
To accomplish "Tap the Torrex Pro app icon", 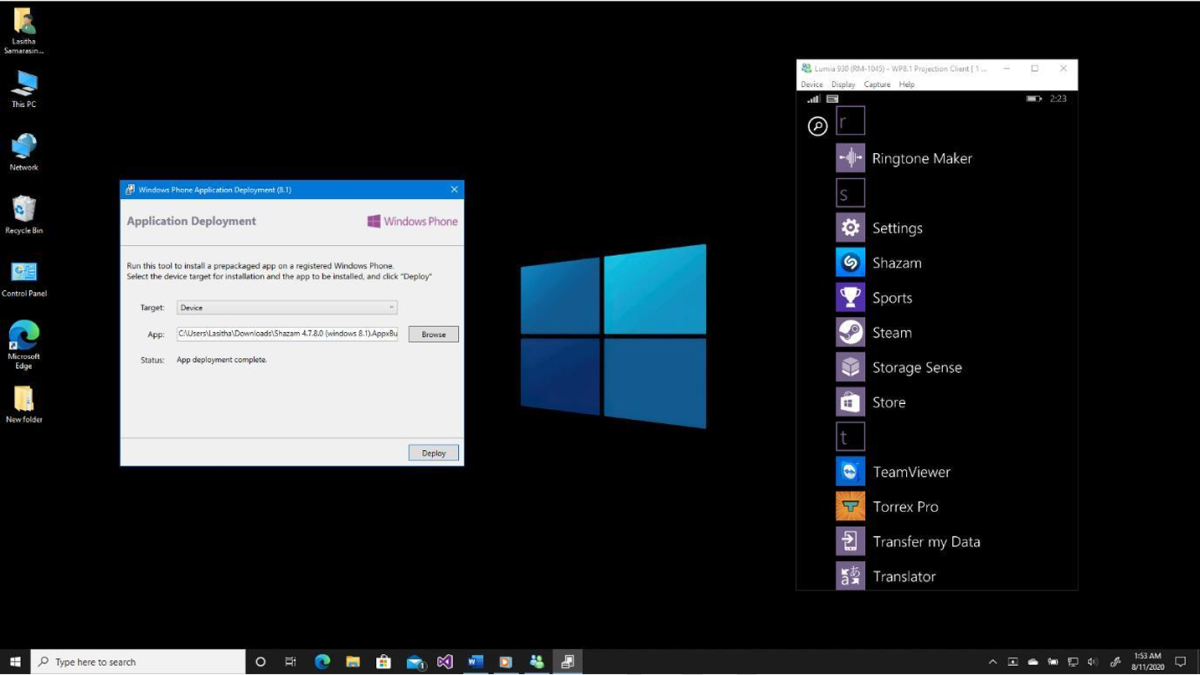I will click(x=850, y=506).
